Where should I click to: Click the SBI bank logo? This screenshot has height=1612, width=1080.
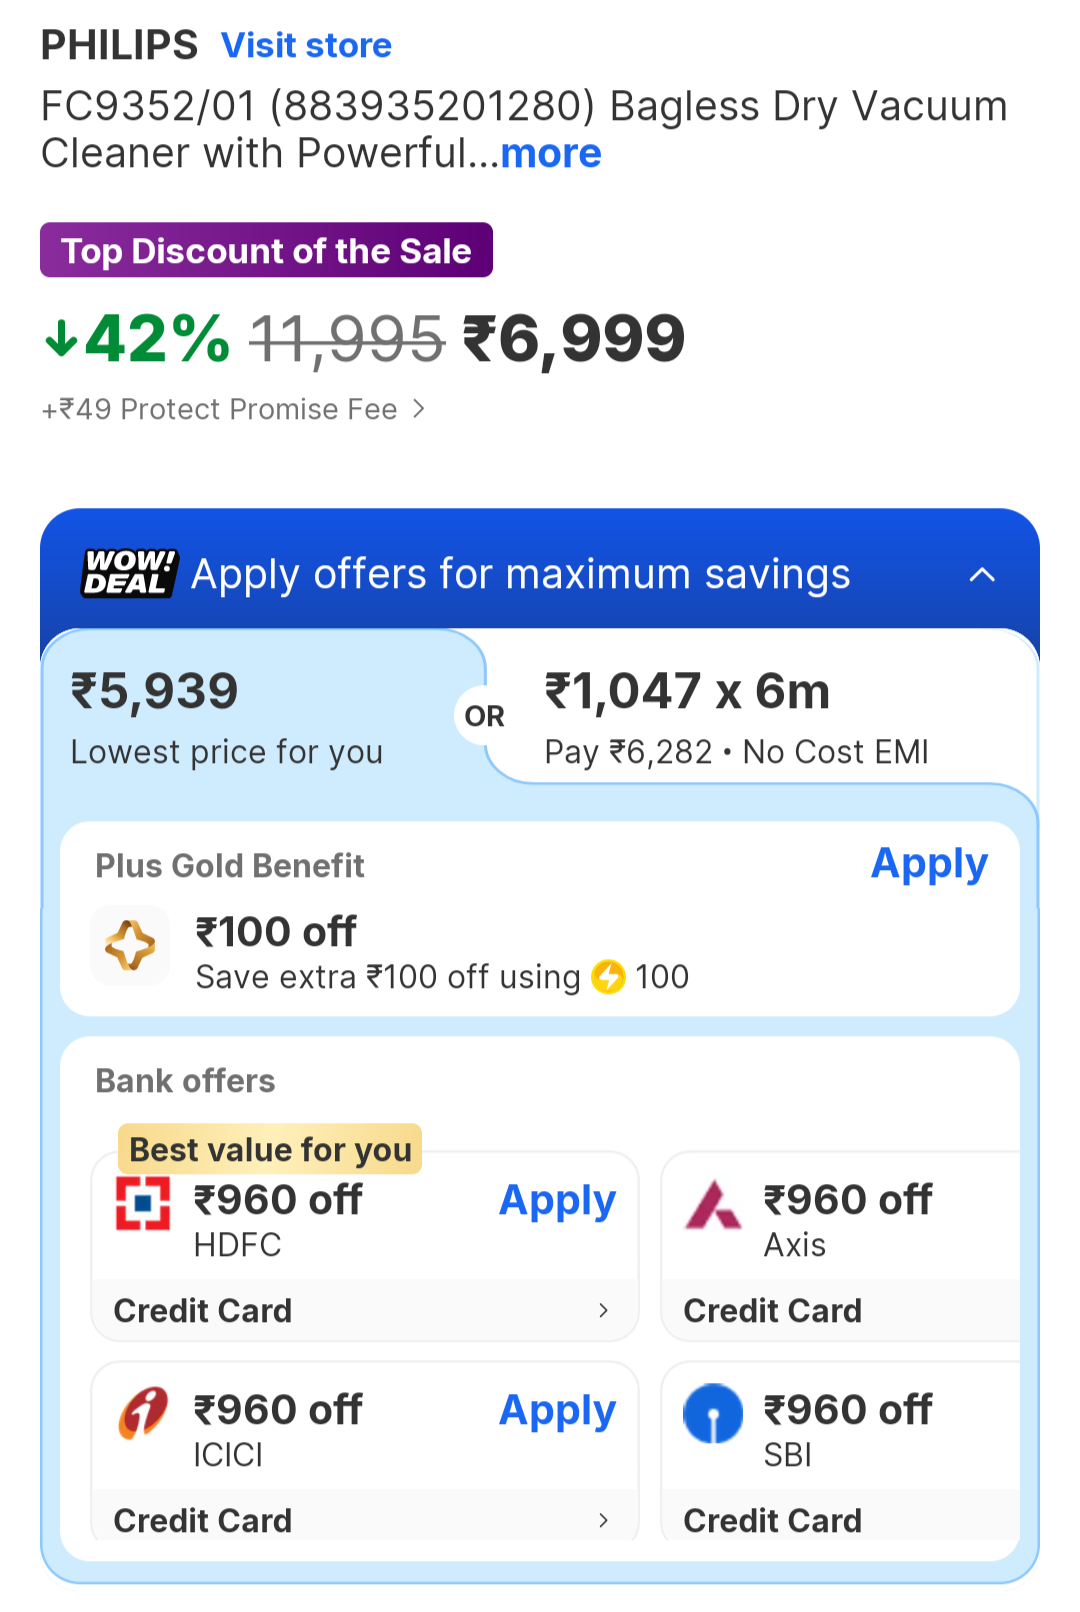point(713,1413)
